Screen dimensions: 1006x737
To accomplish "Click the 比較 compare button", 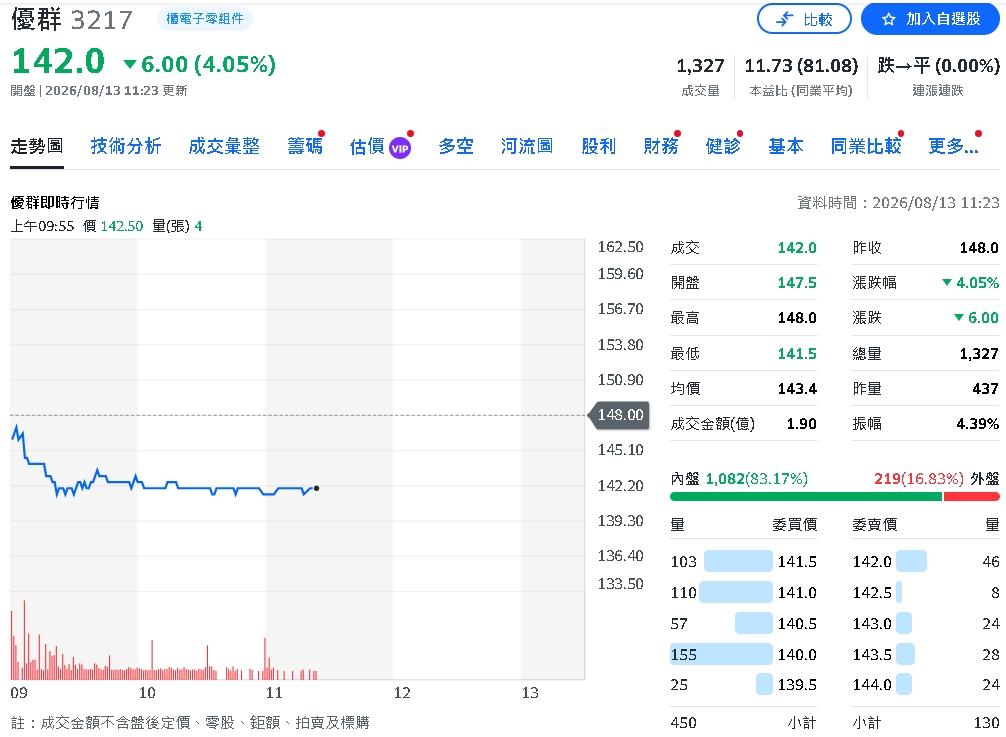I will pos(804,19).
